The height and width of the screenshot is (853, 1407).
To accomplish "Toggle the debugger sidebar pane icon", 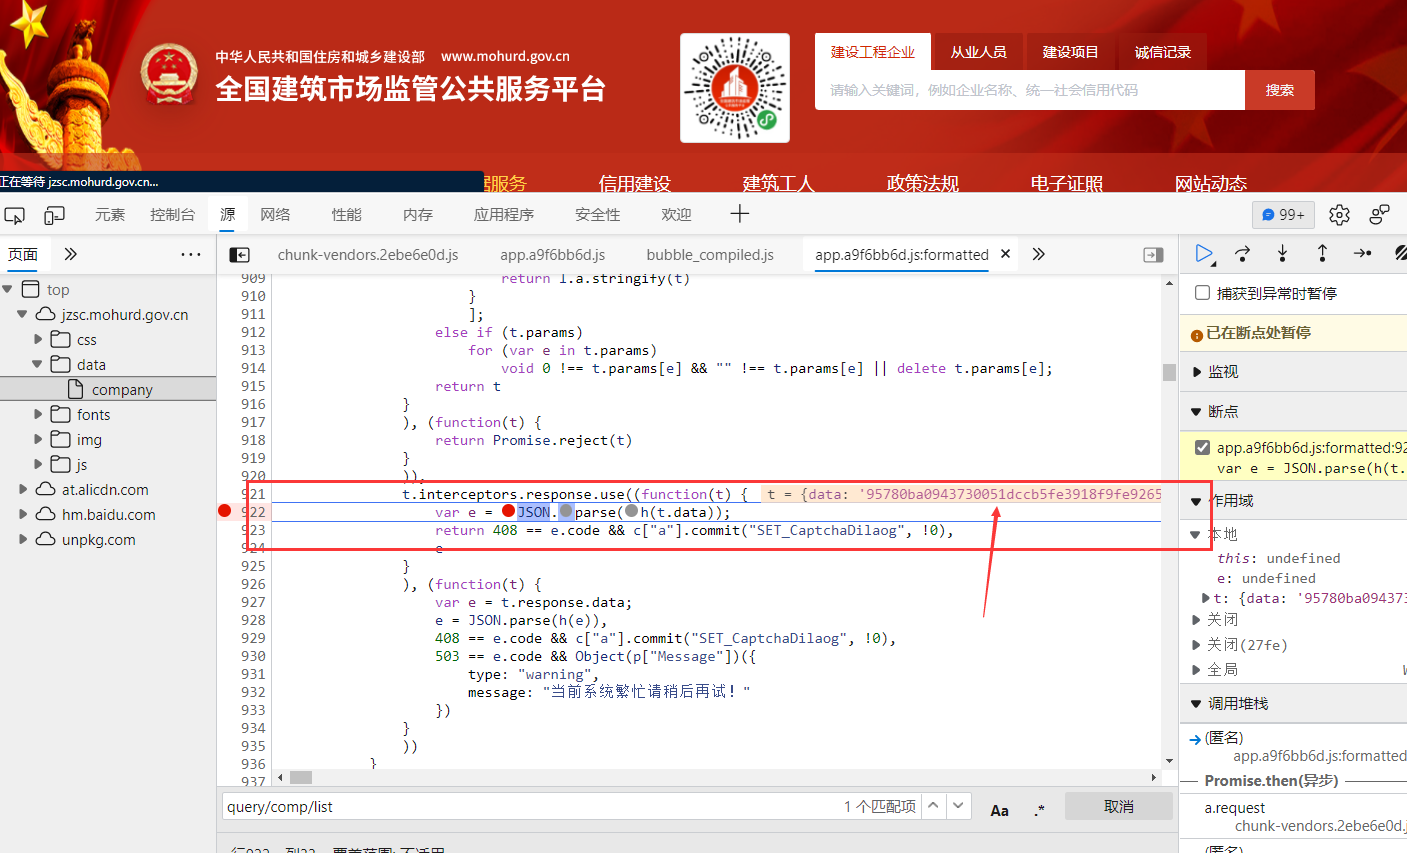I will tap(1153, 255).
